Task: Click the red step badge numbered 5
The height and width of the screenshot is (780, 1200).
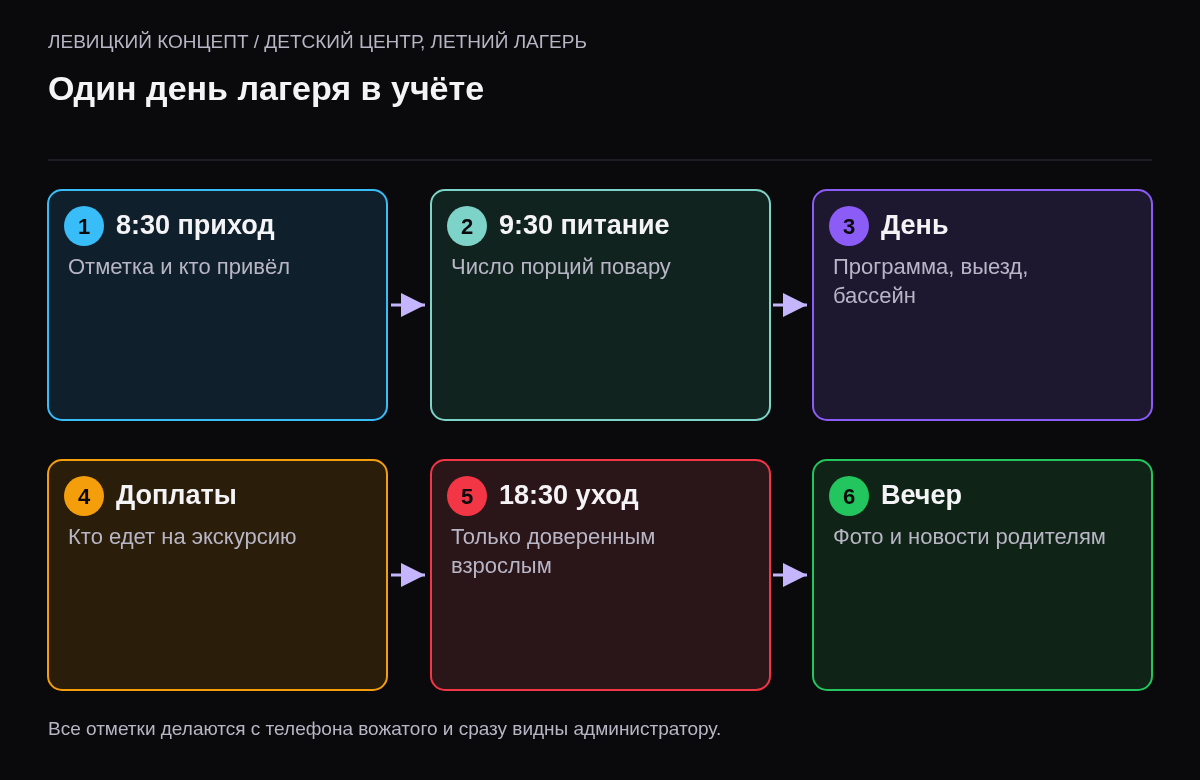Action: [467, 496]
